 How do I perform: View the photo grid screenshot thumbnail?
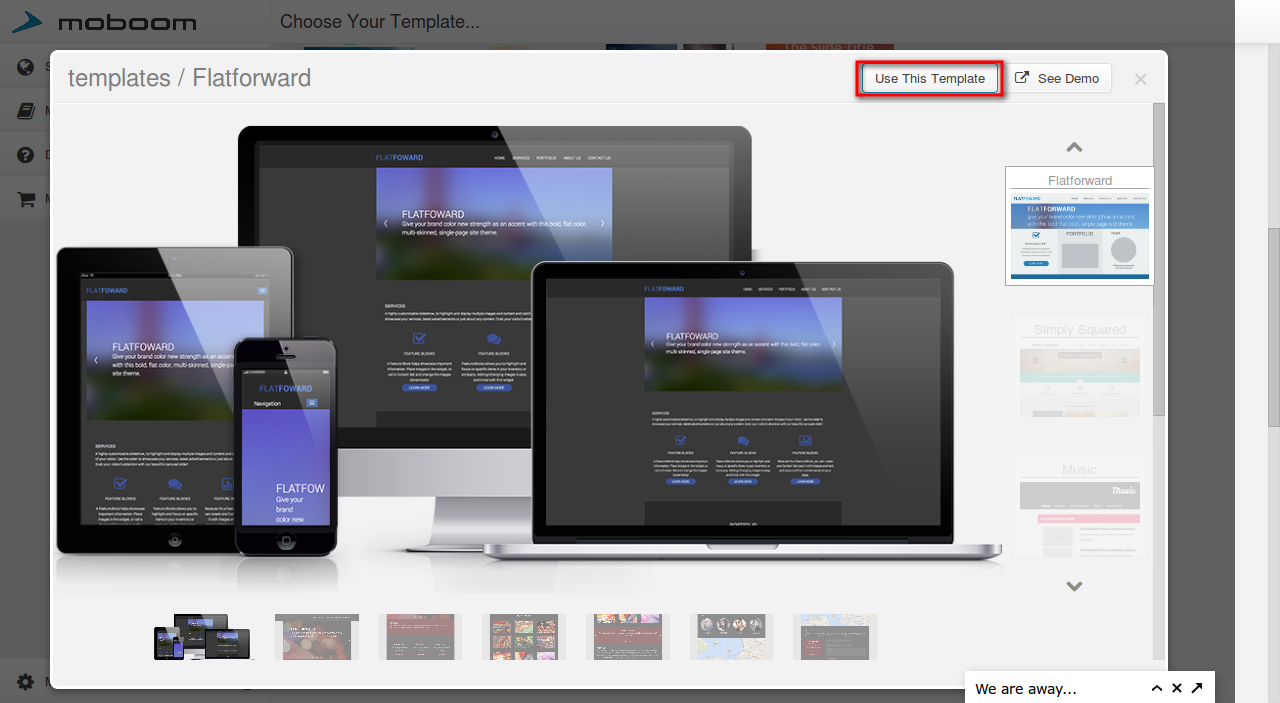click(x=524, y=637)
